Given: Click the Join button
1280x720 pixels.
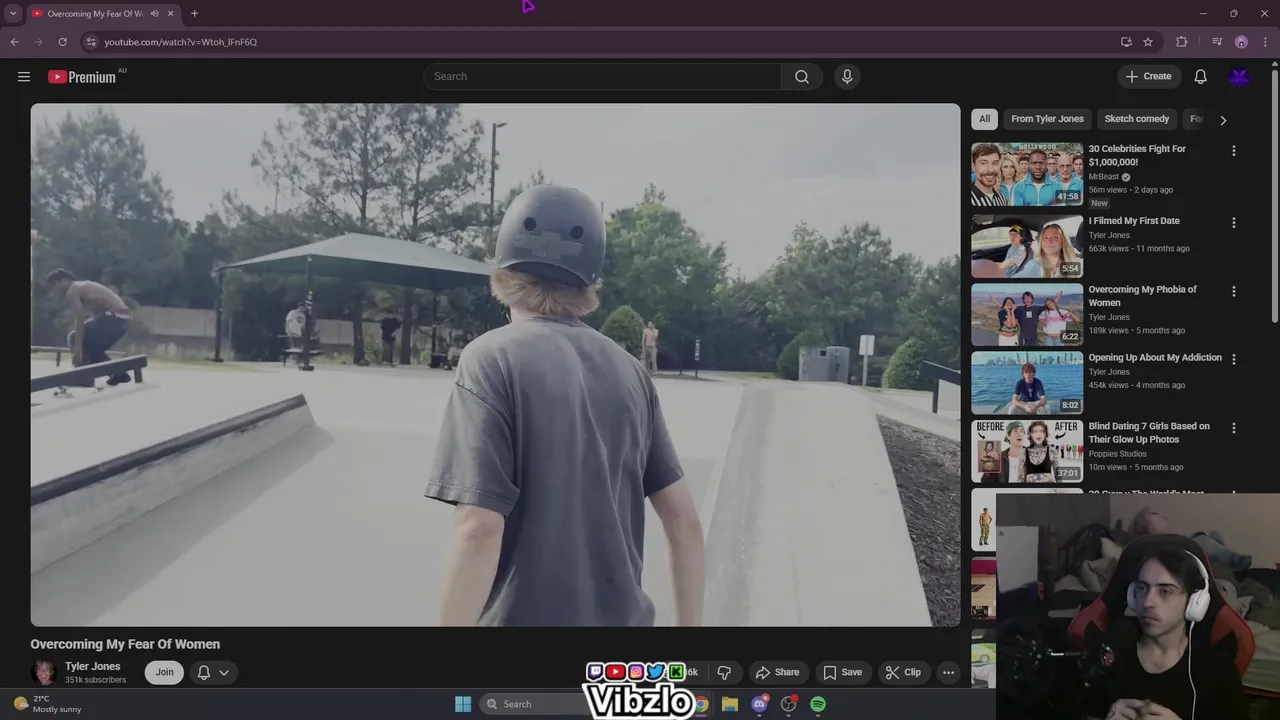Looking at the screenshot, I should (x=164, y=672).
